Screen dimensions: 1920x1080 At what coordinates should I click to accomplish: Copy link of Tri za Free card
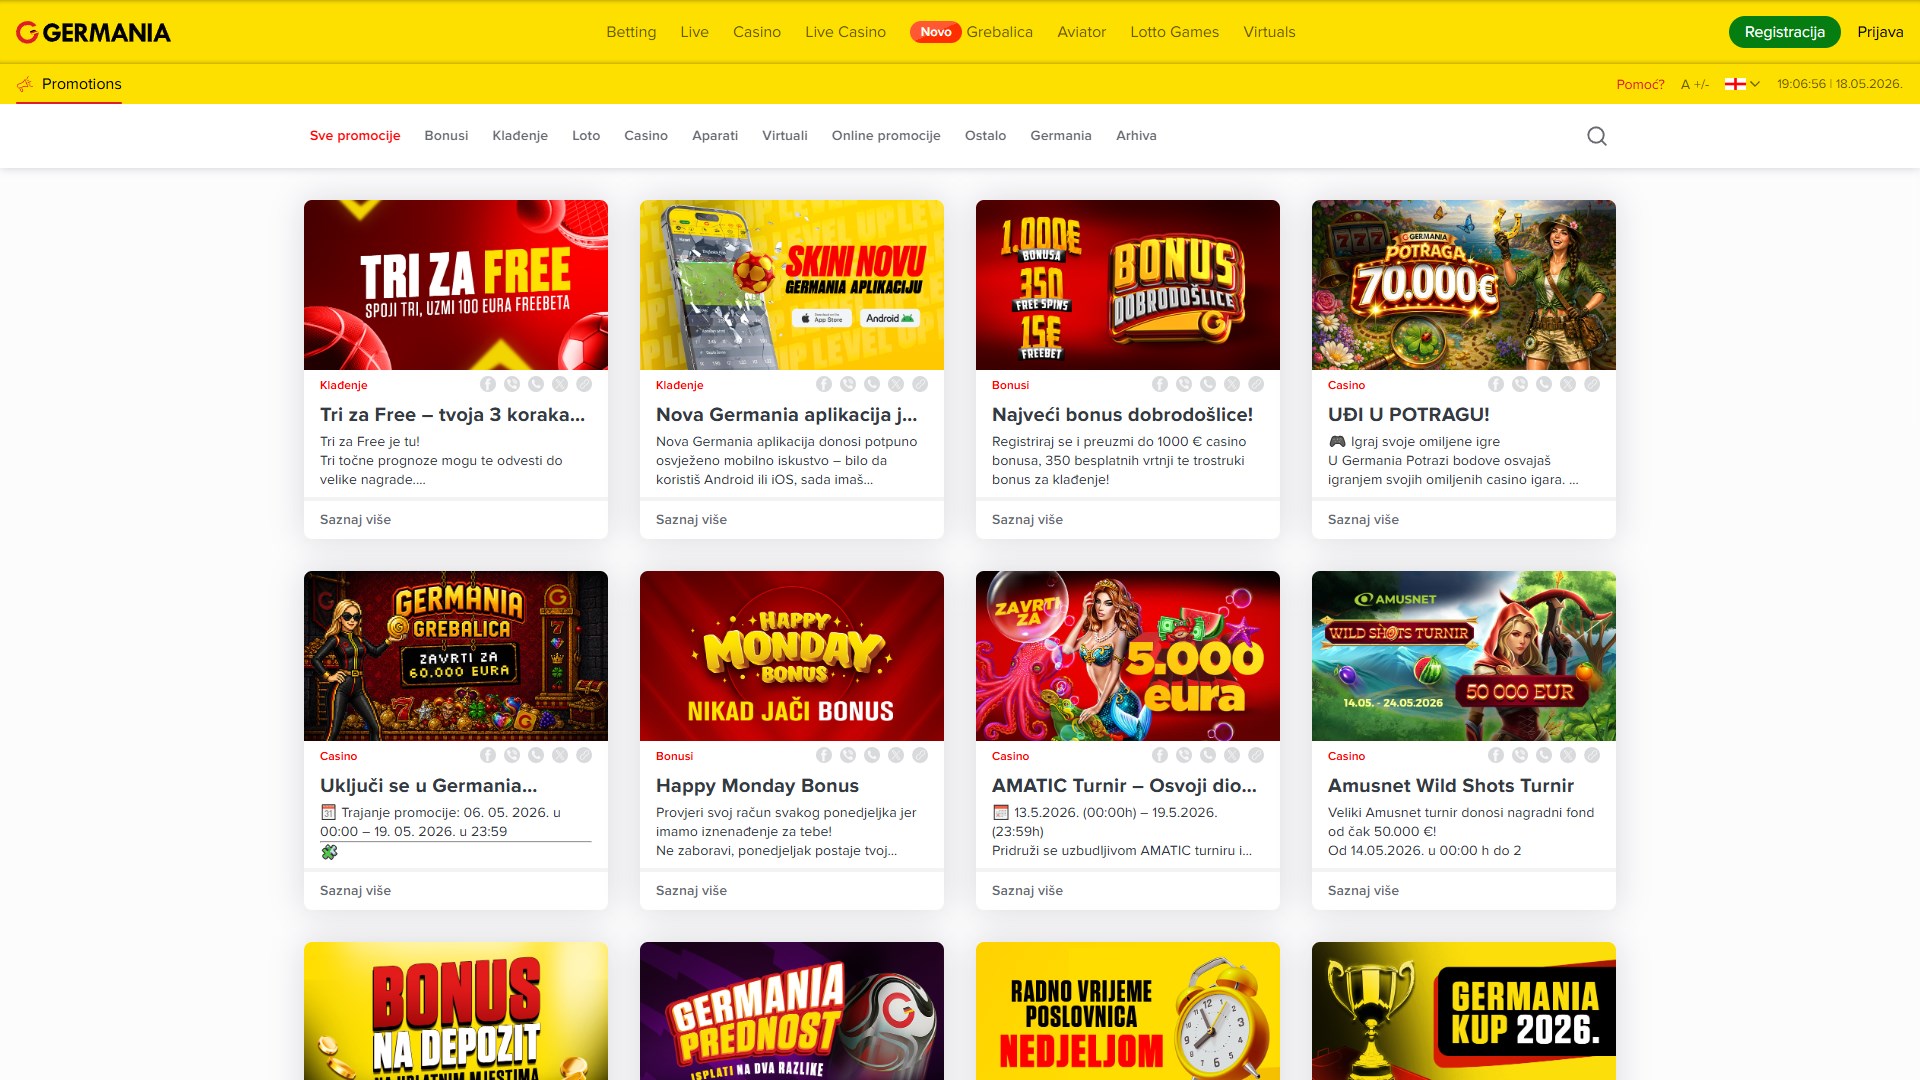click(x=584, y=384)
